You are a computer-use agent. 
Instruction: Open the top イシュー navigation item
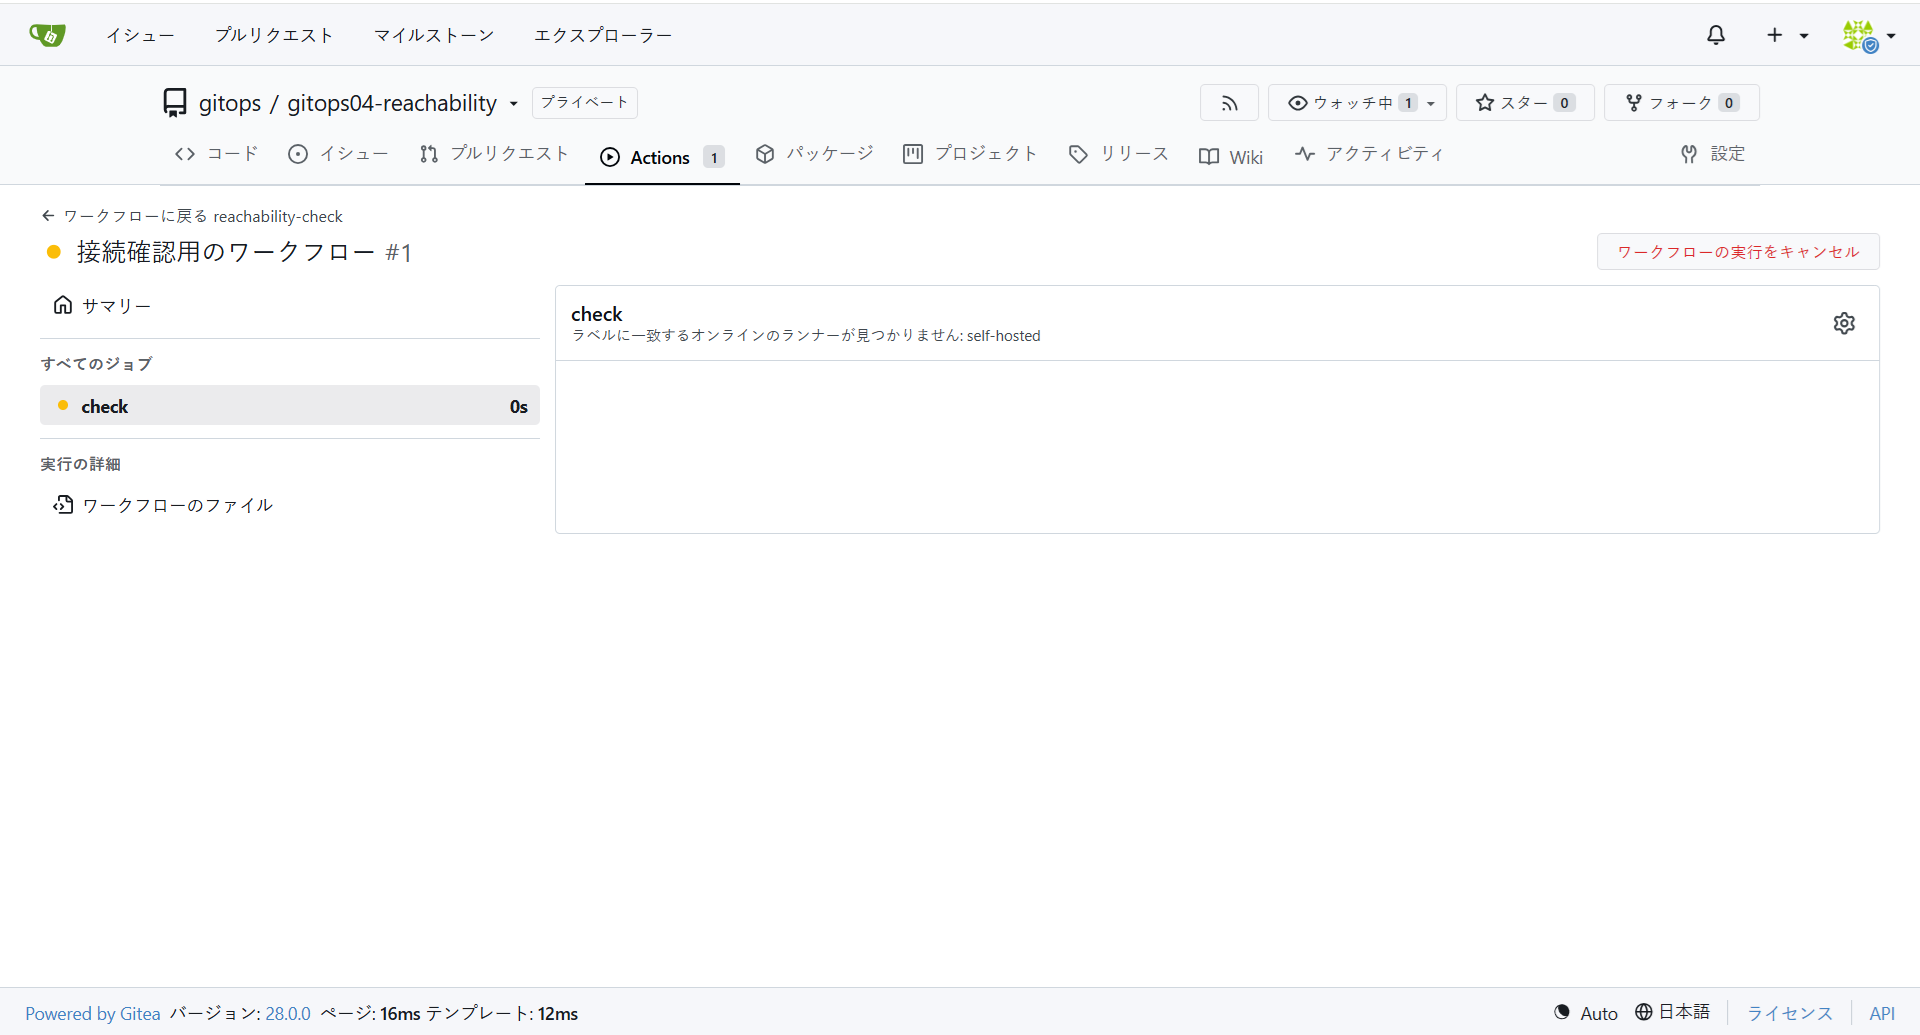pos(141,35)
